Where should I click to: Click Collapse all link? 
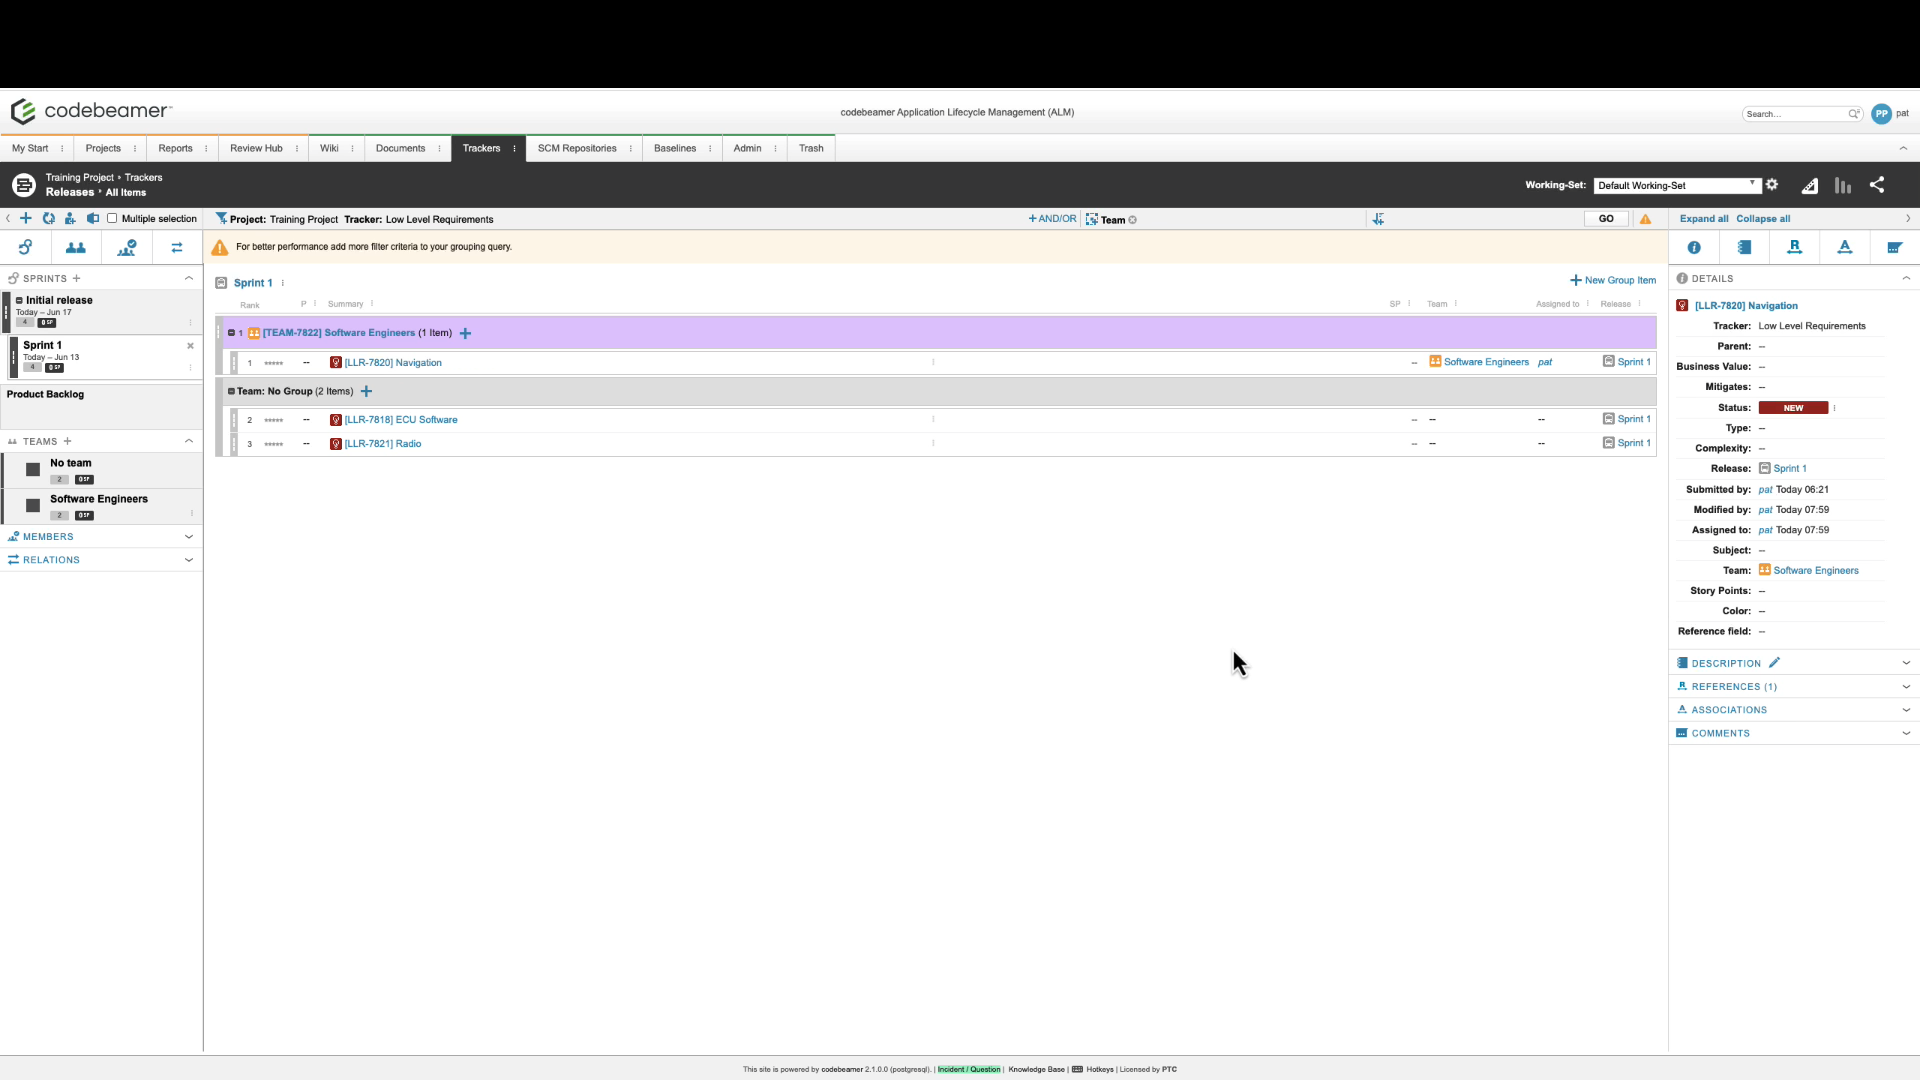coord(1763,219)
